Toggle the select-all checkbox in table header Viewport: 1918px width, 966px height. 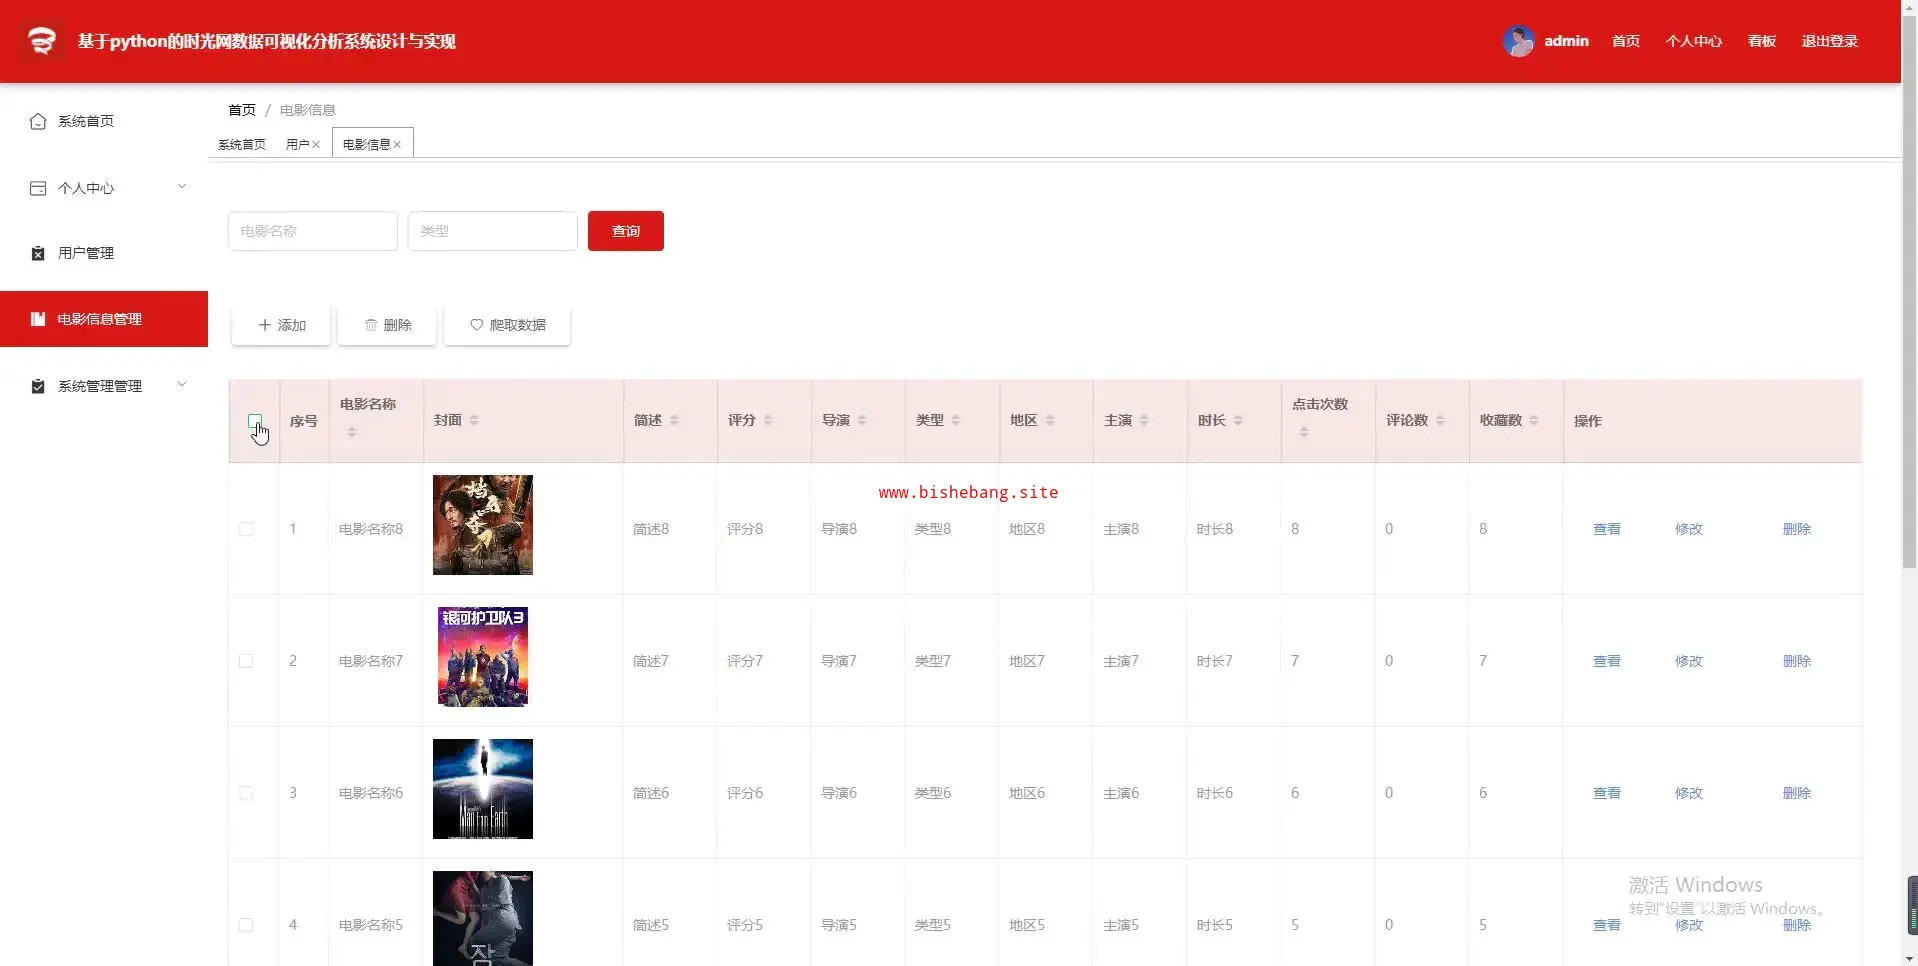[255, 421]
